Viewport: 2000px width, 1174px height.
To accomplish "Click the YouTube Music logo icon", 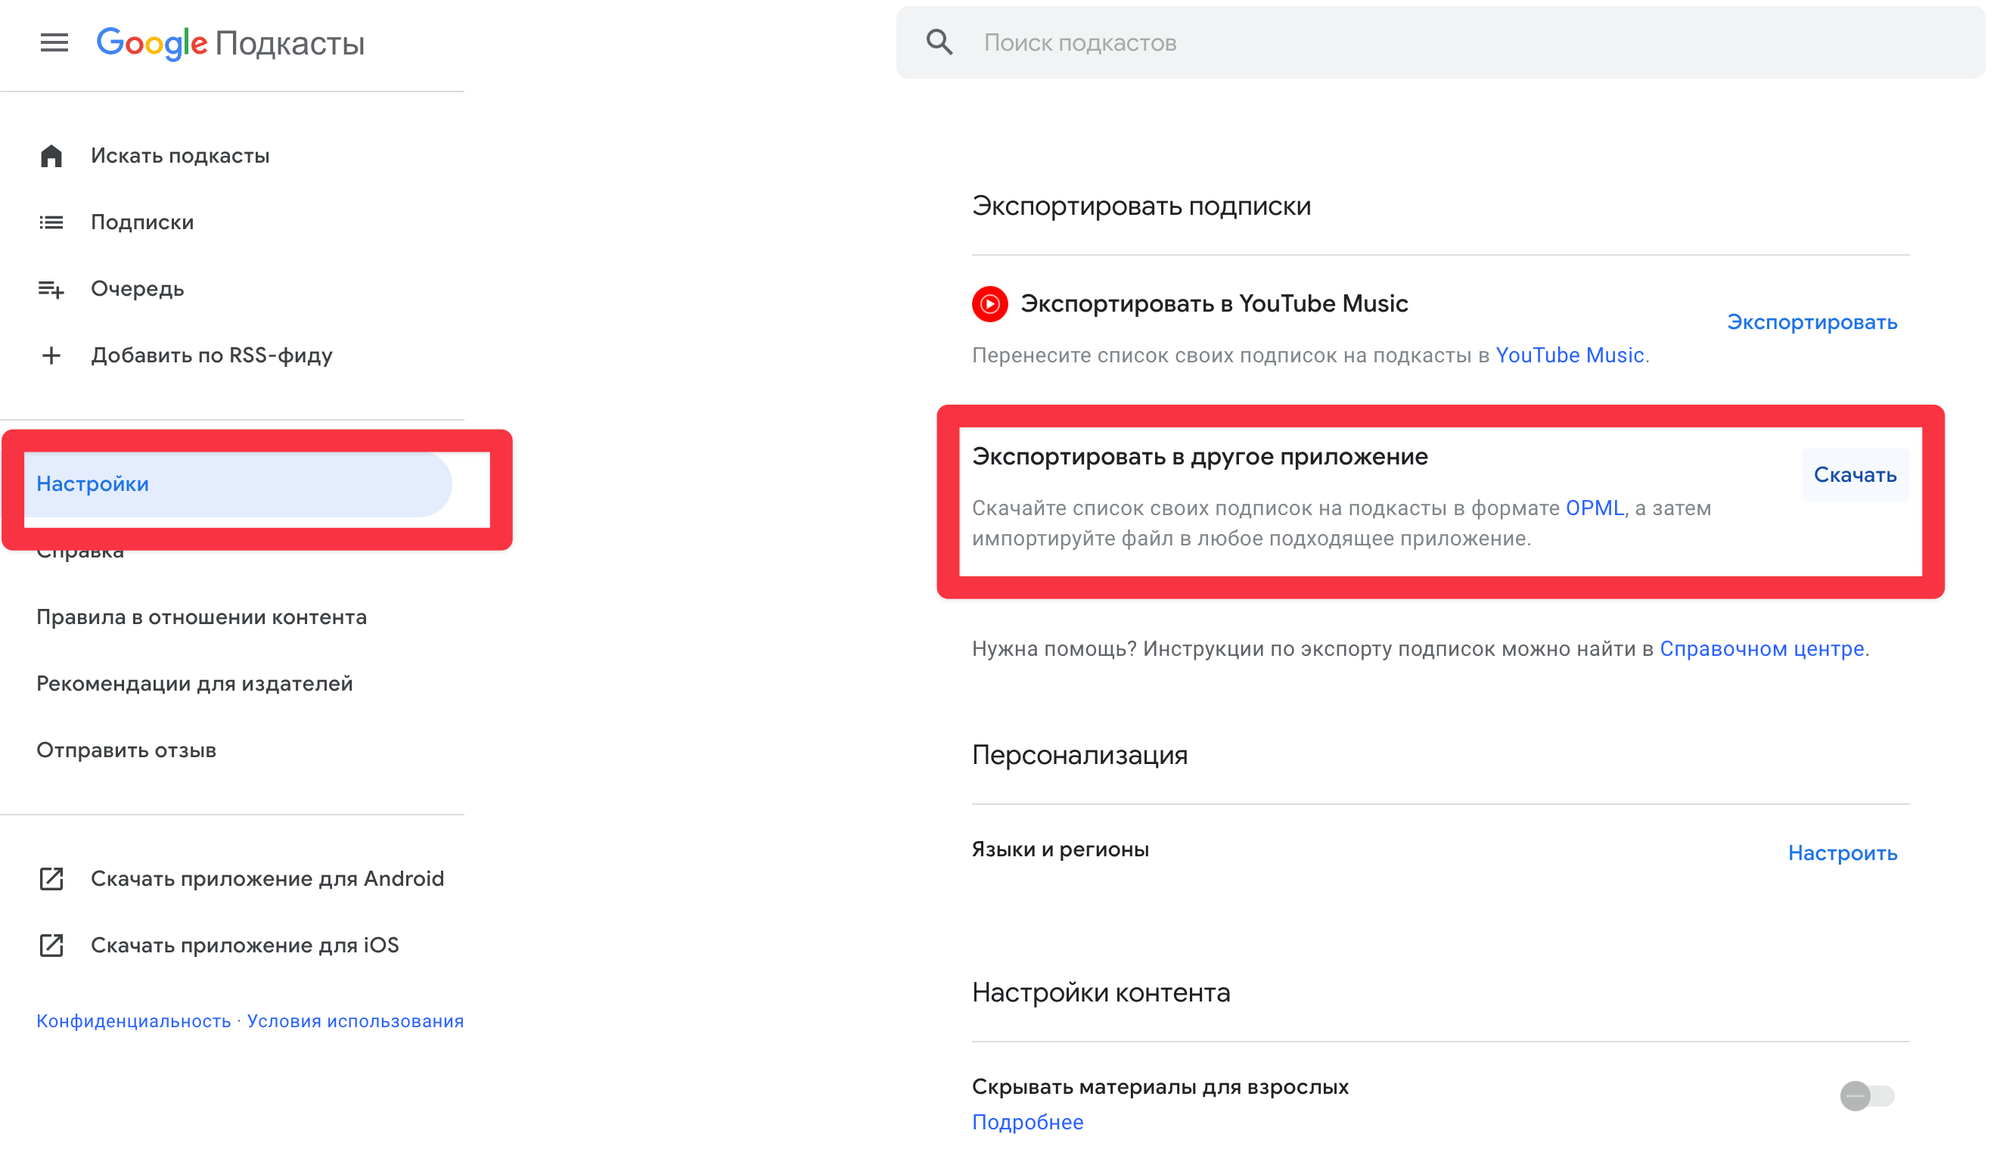I will [990, 304].
